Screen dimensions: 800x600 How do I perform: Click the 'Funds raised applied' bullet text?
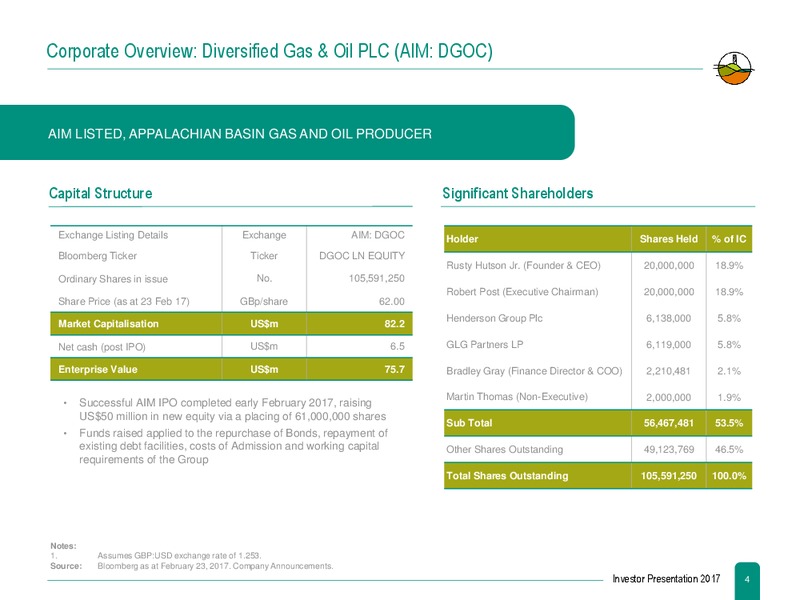tap(233, 446)
